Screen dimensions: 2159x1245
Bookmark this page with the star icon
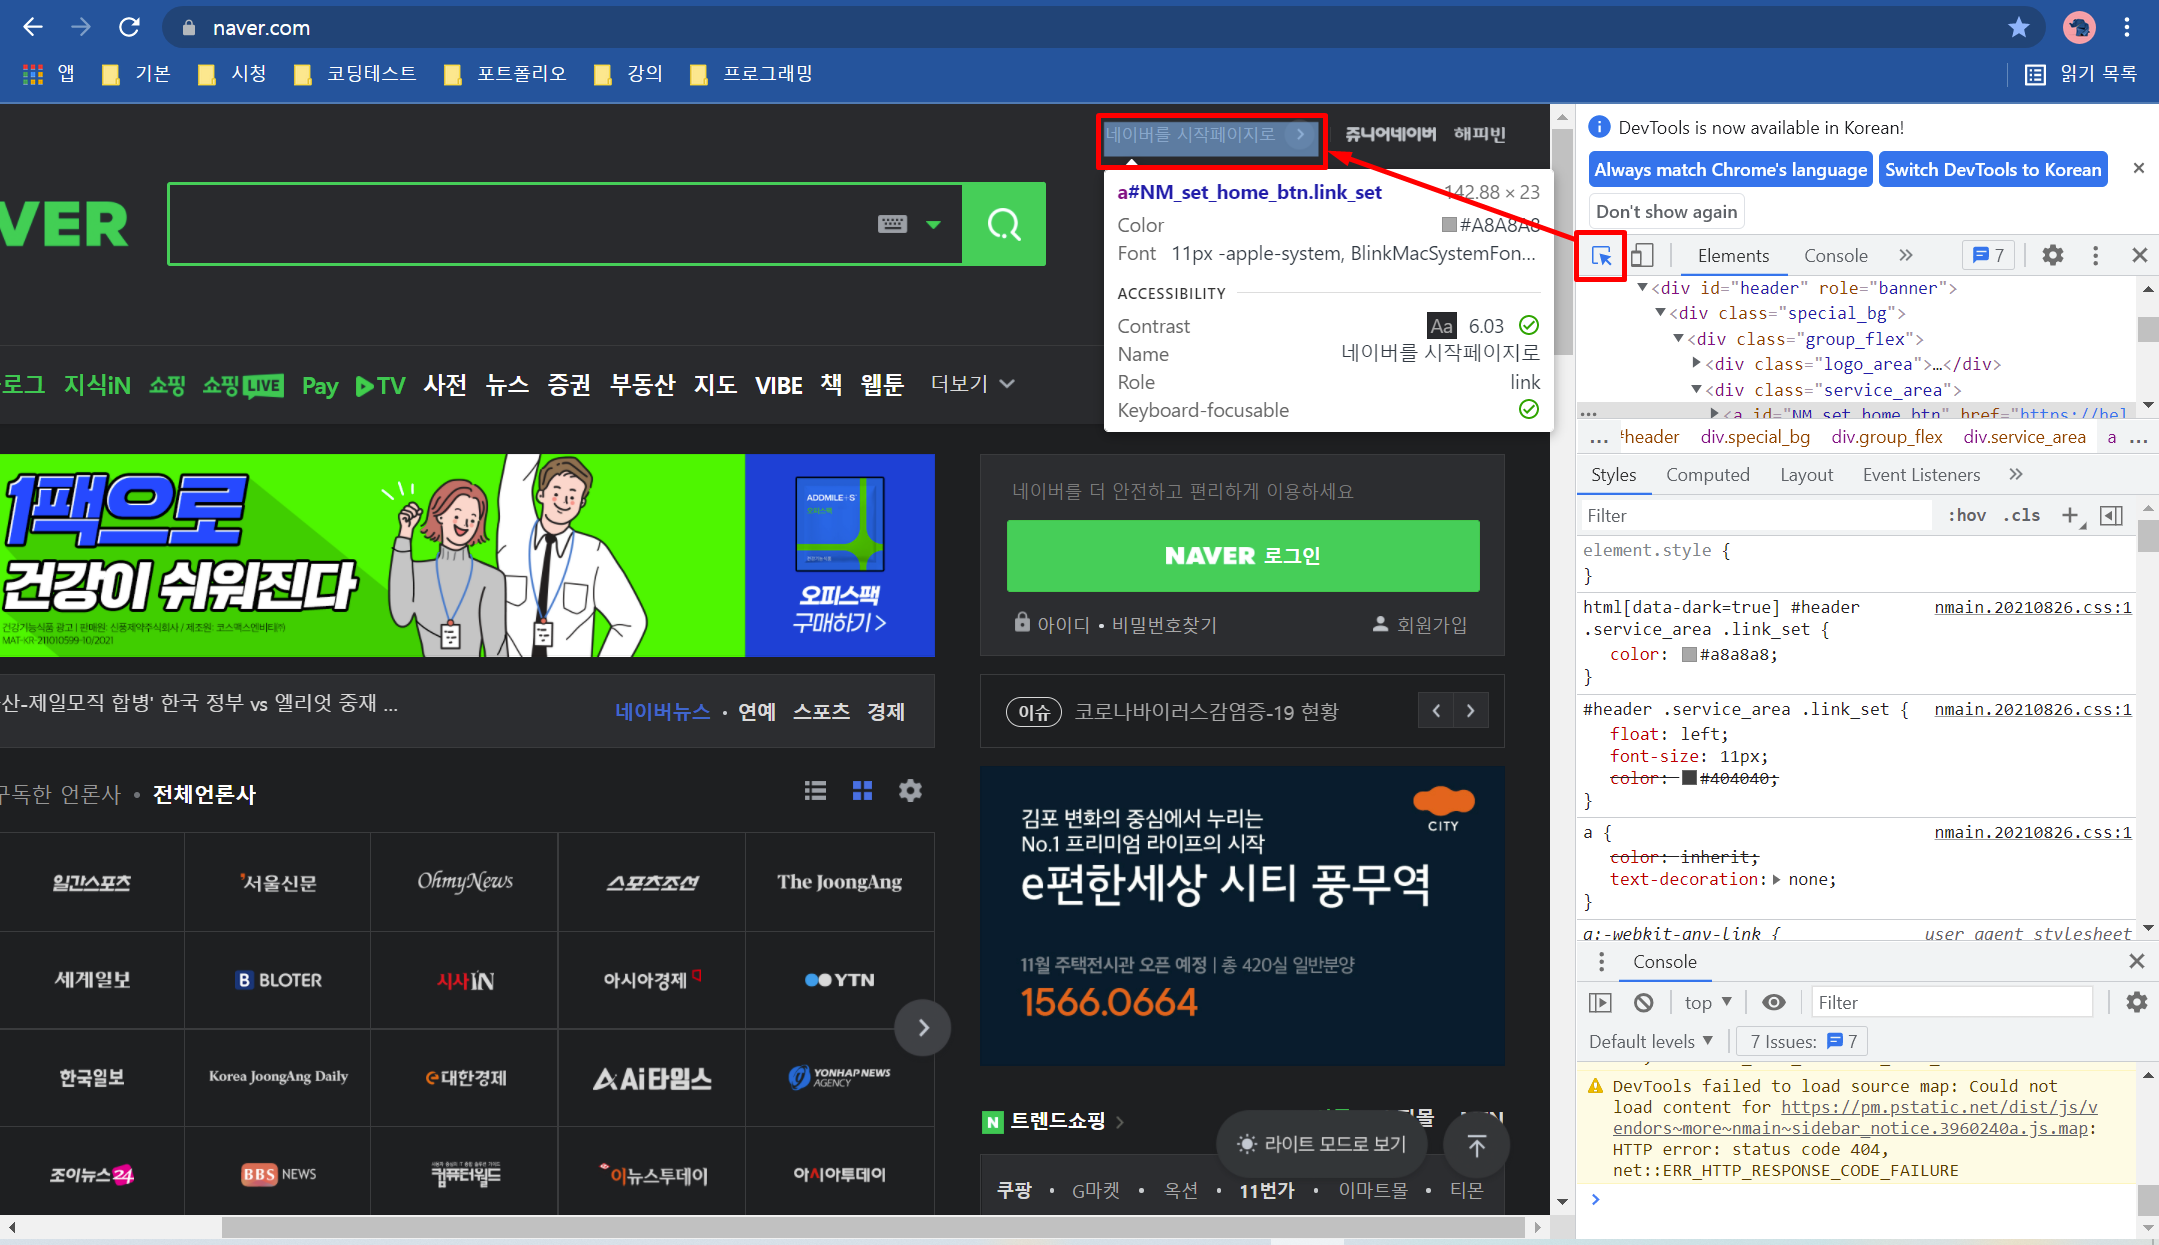pyautogui.click(x=2018, y=27)
